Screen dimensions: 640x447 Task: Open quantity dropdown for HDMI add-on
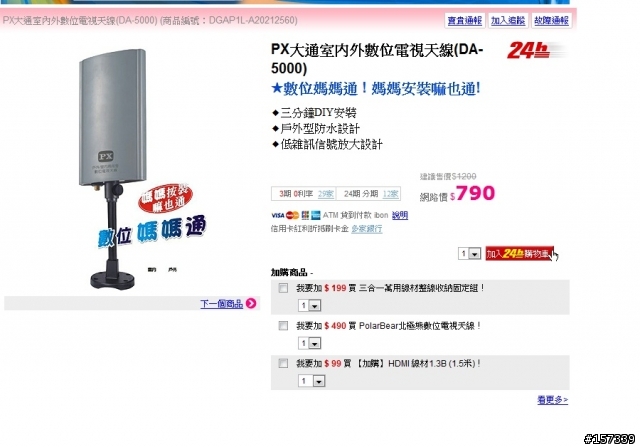pyautogui.click(x=312, y=381)
